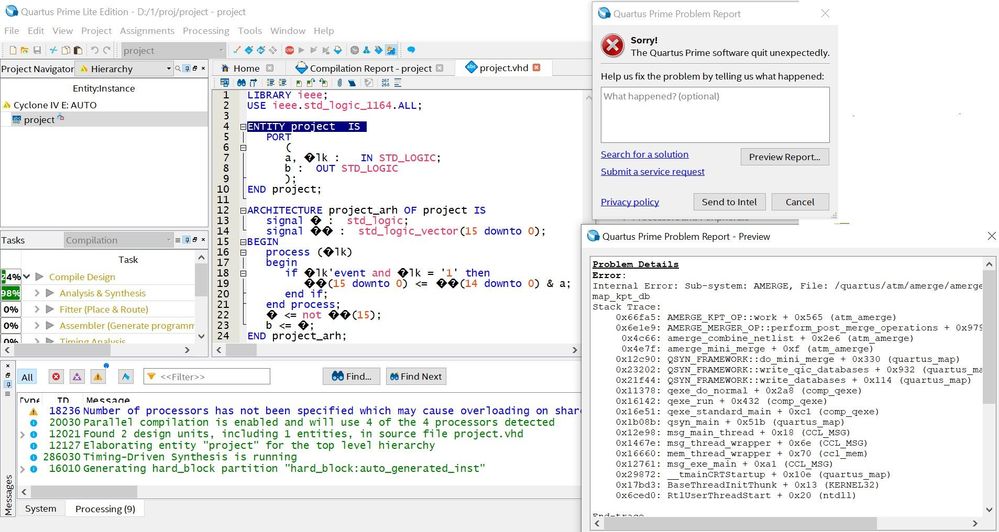Viewport: 999px width, 532px height.
Task: Open the Search for a solution link
Action: click(644, 154)
